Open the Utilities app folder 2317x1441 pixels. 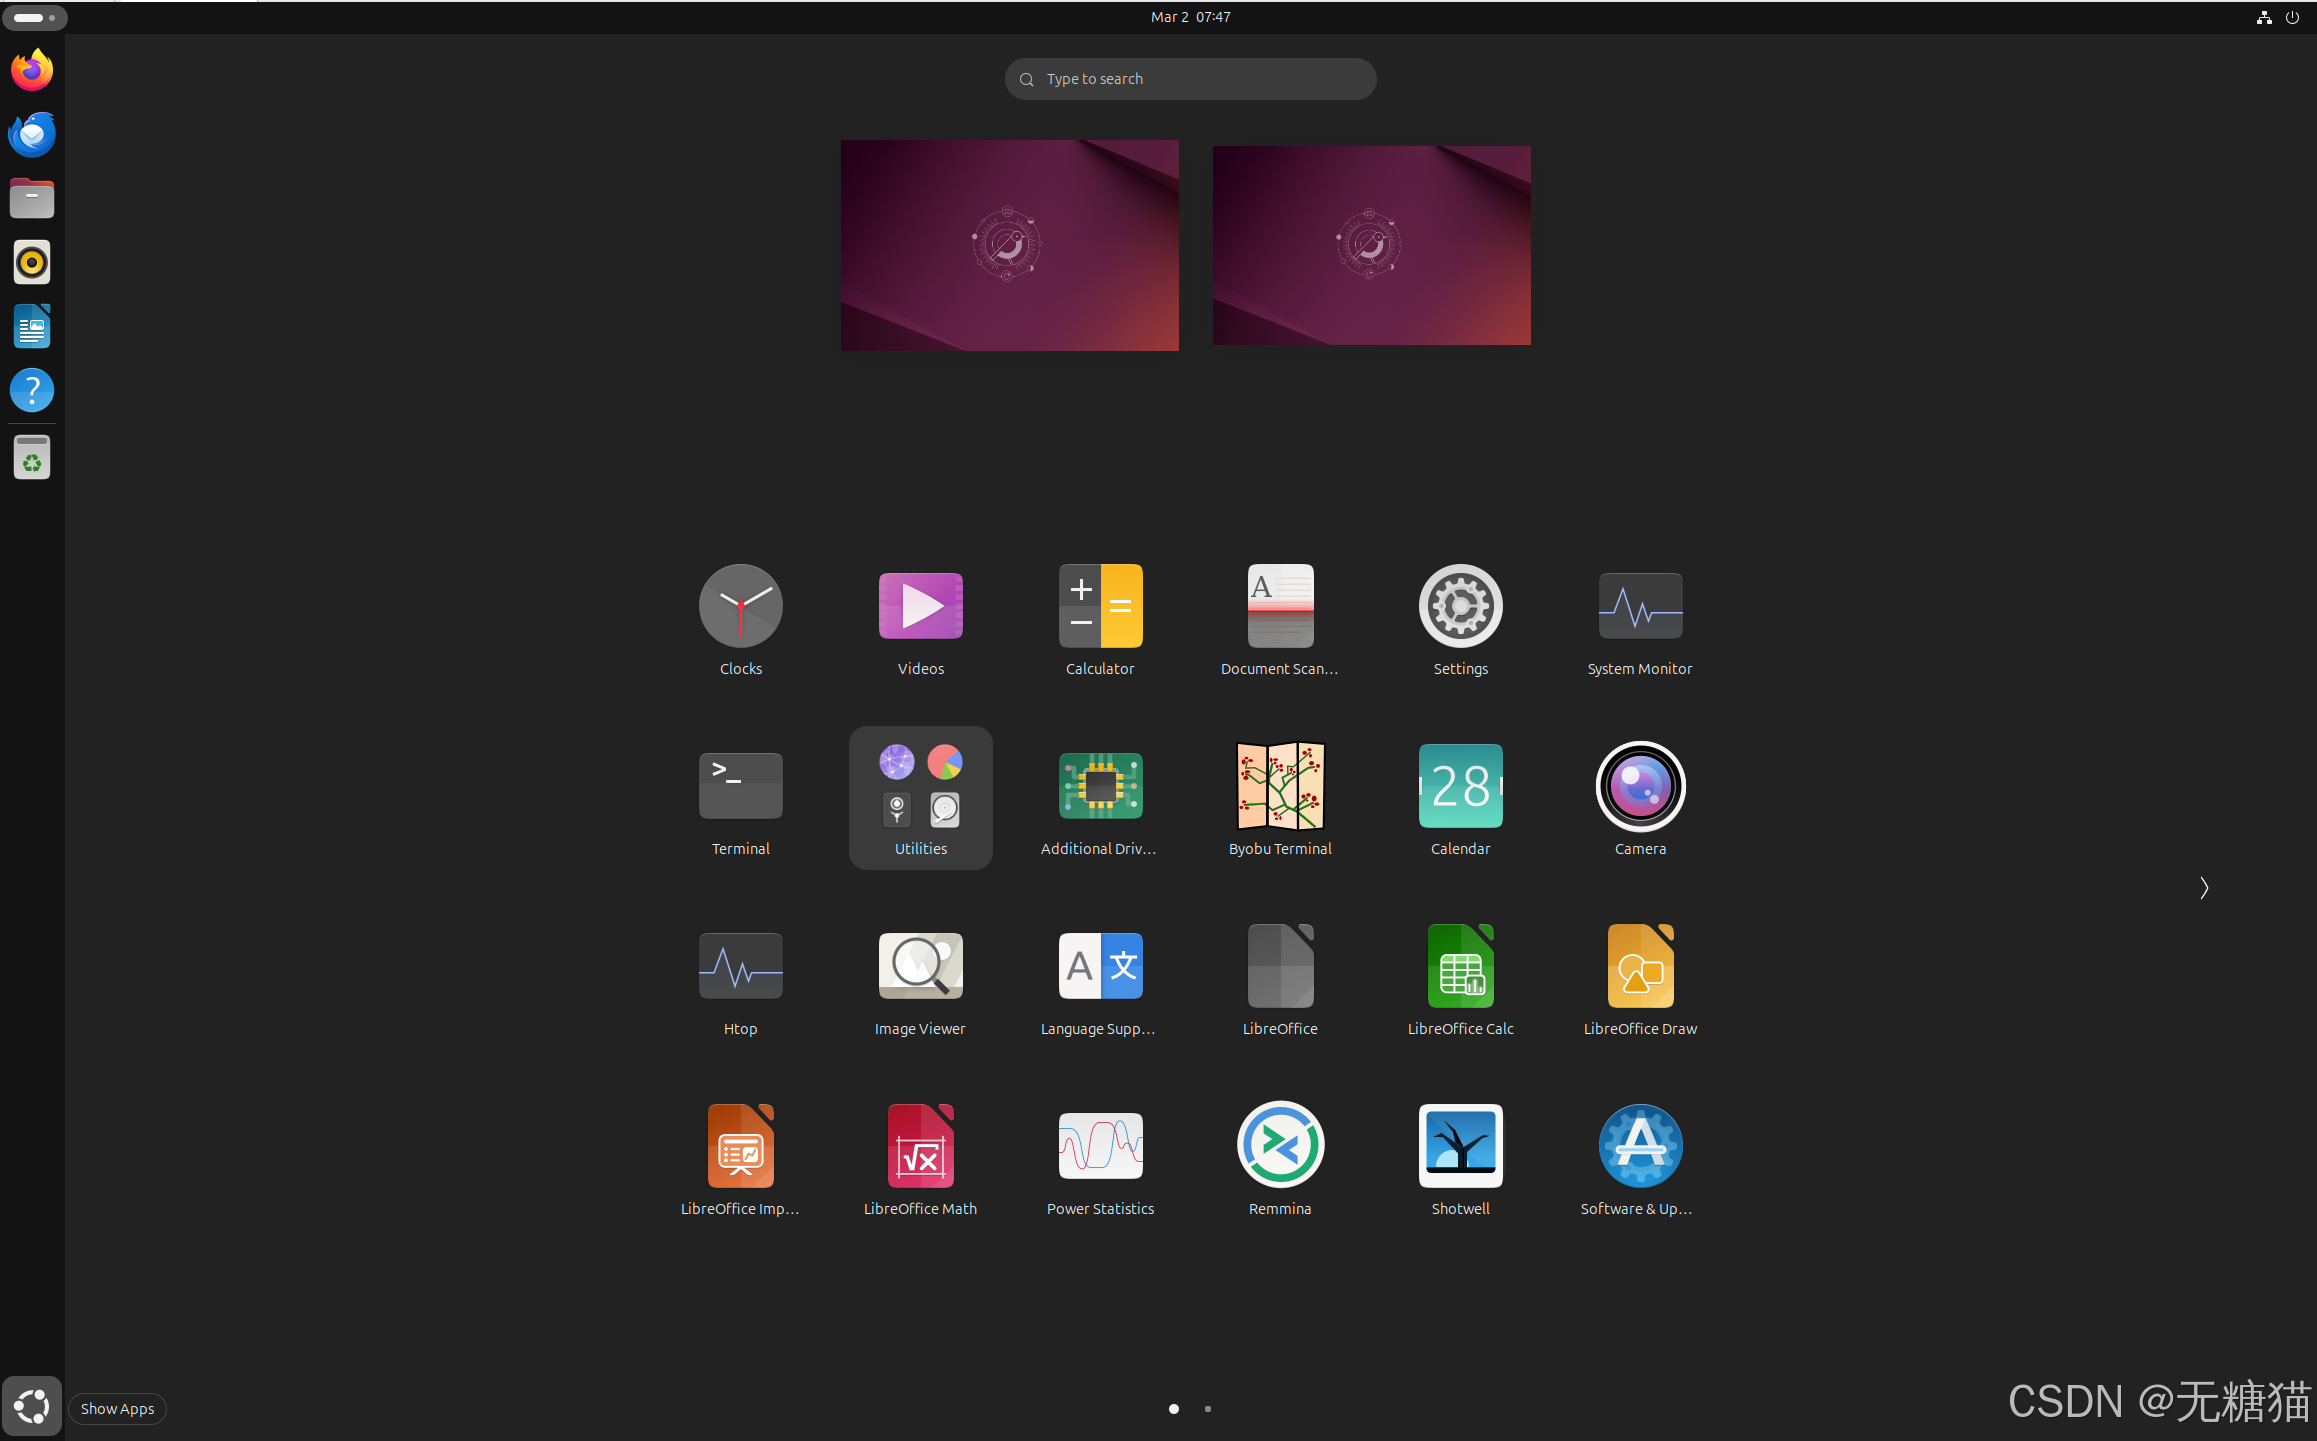click(920, 796)
